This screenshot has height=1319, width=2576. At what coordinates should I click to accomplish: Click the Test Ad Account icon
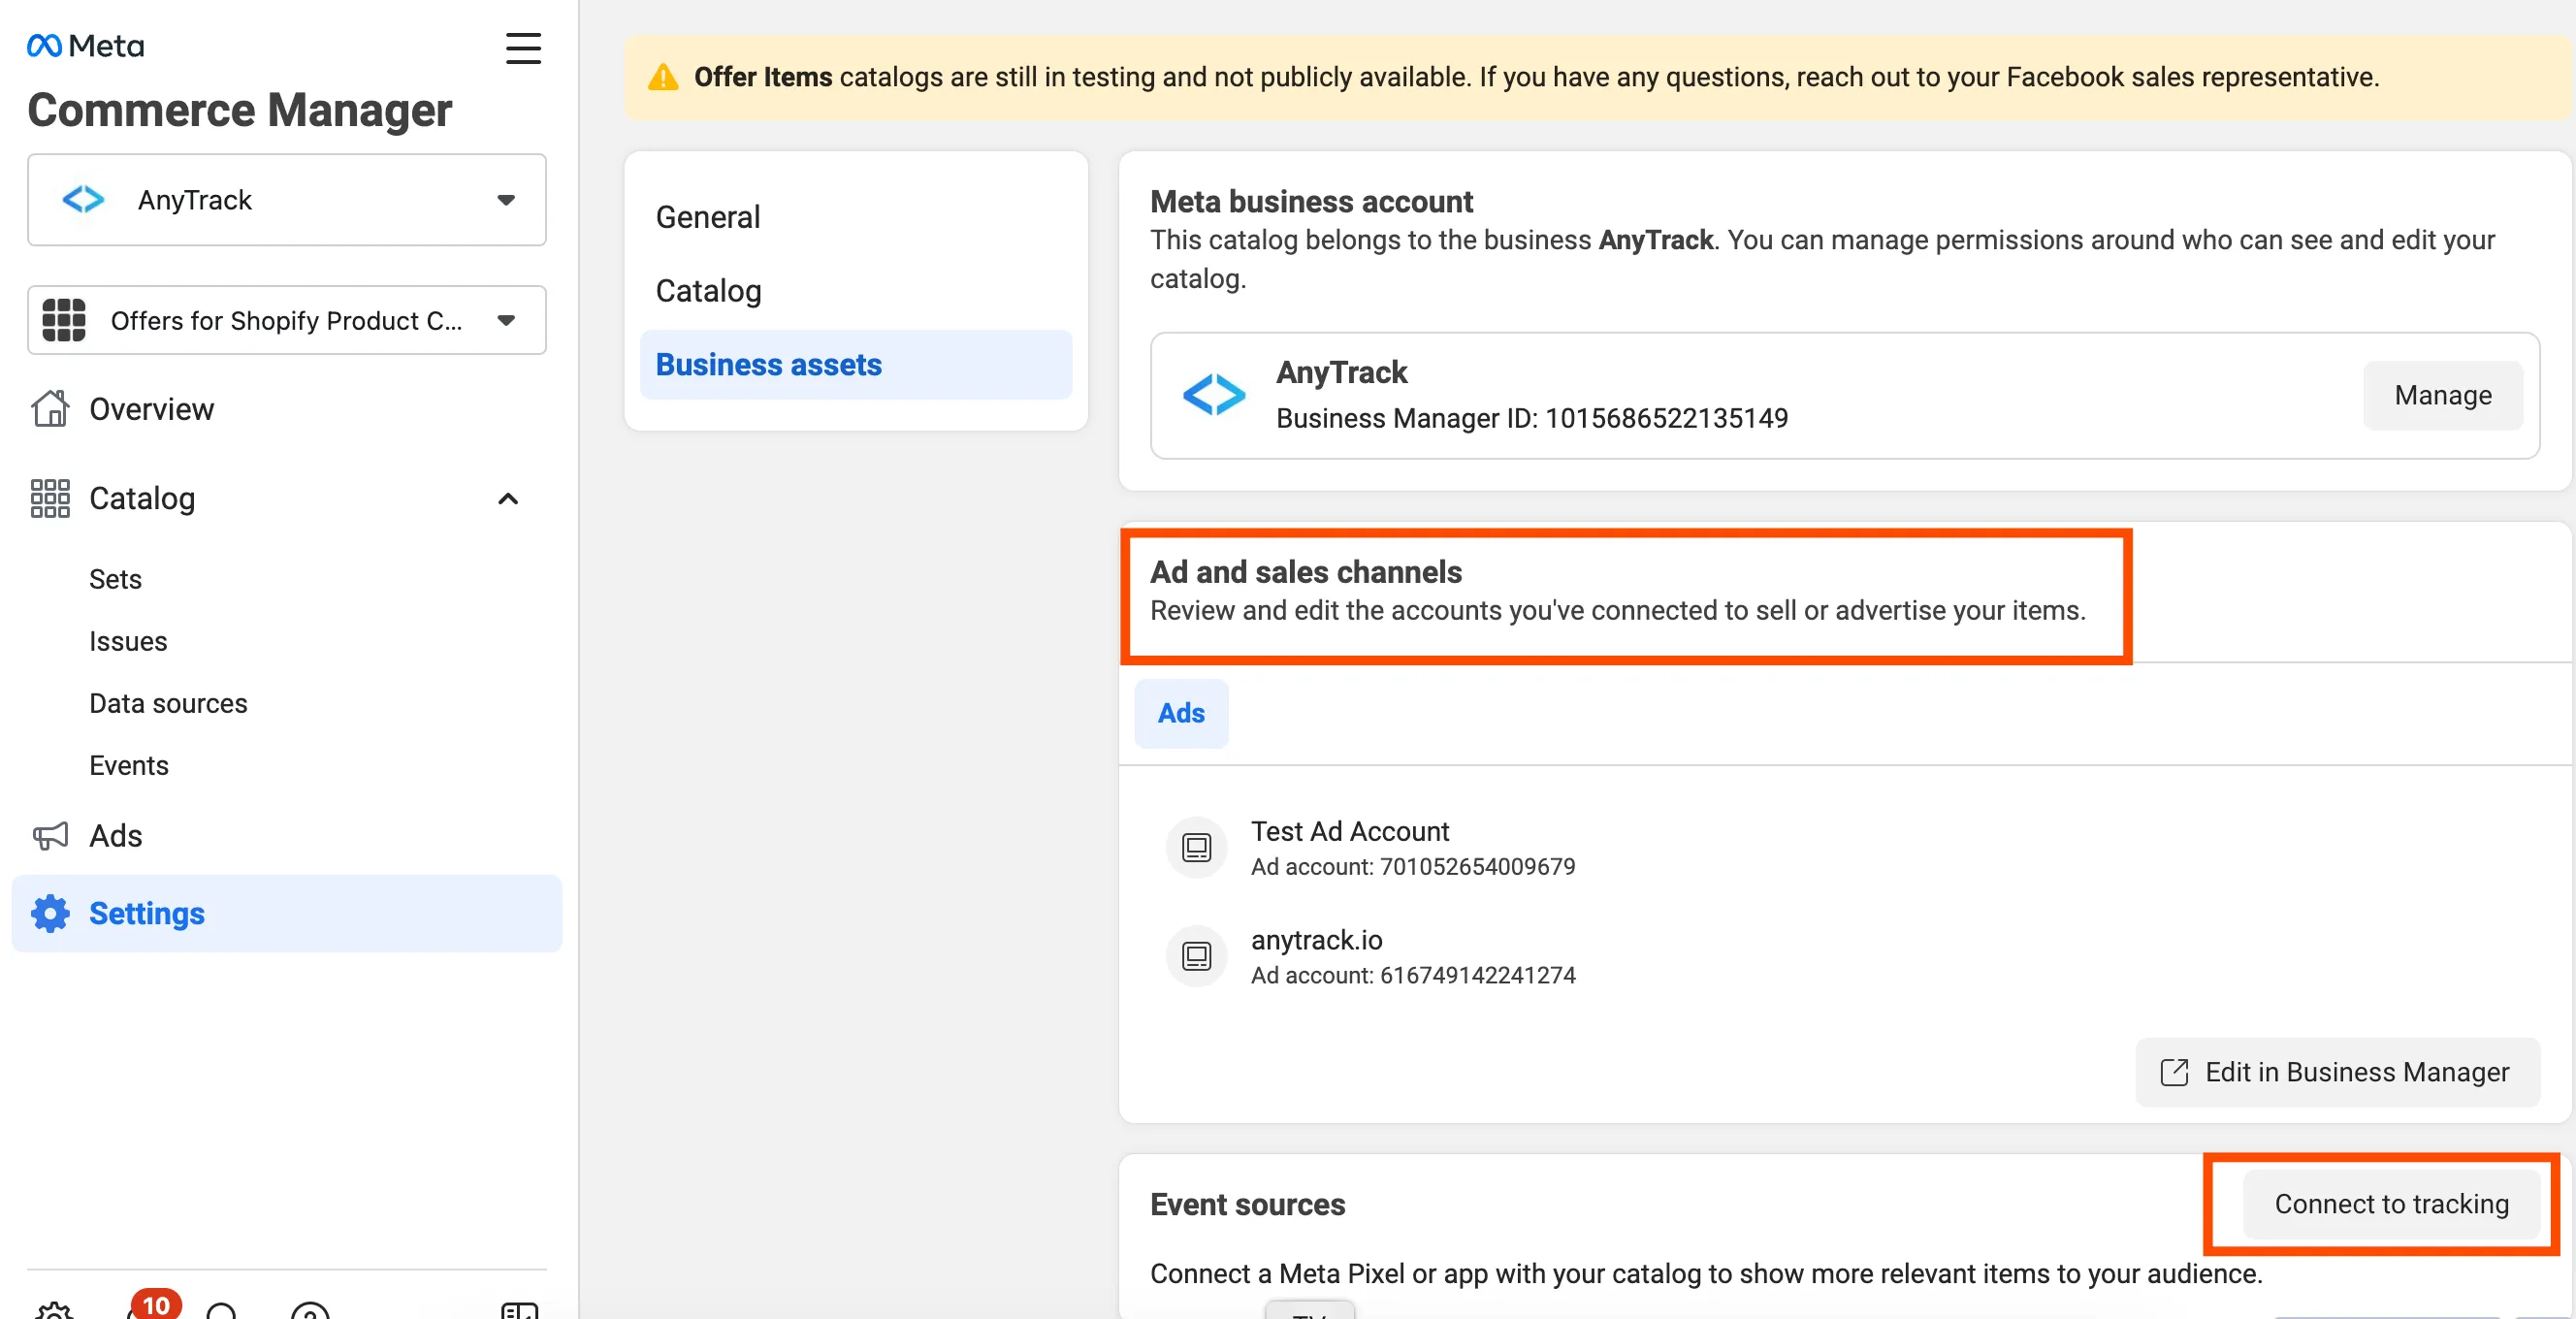point(1197,848)
